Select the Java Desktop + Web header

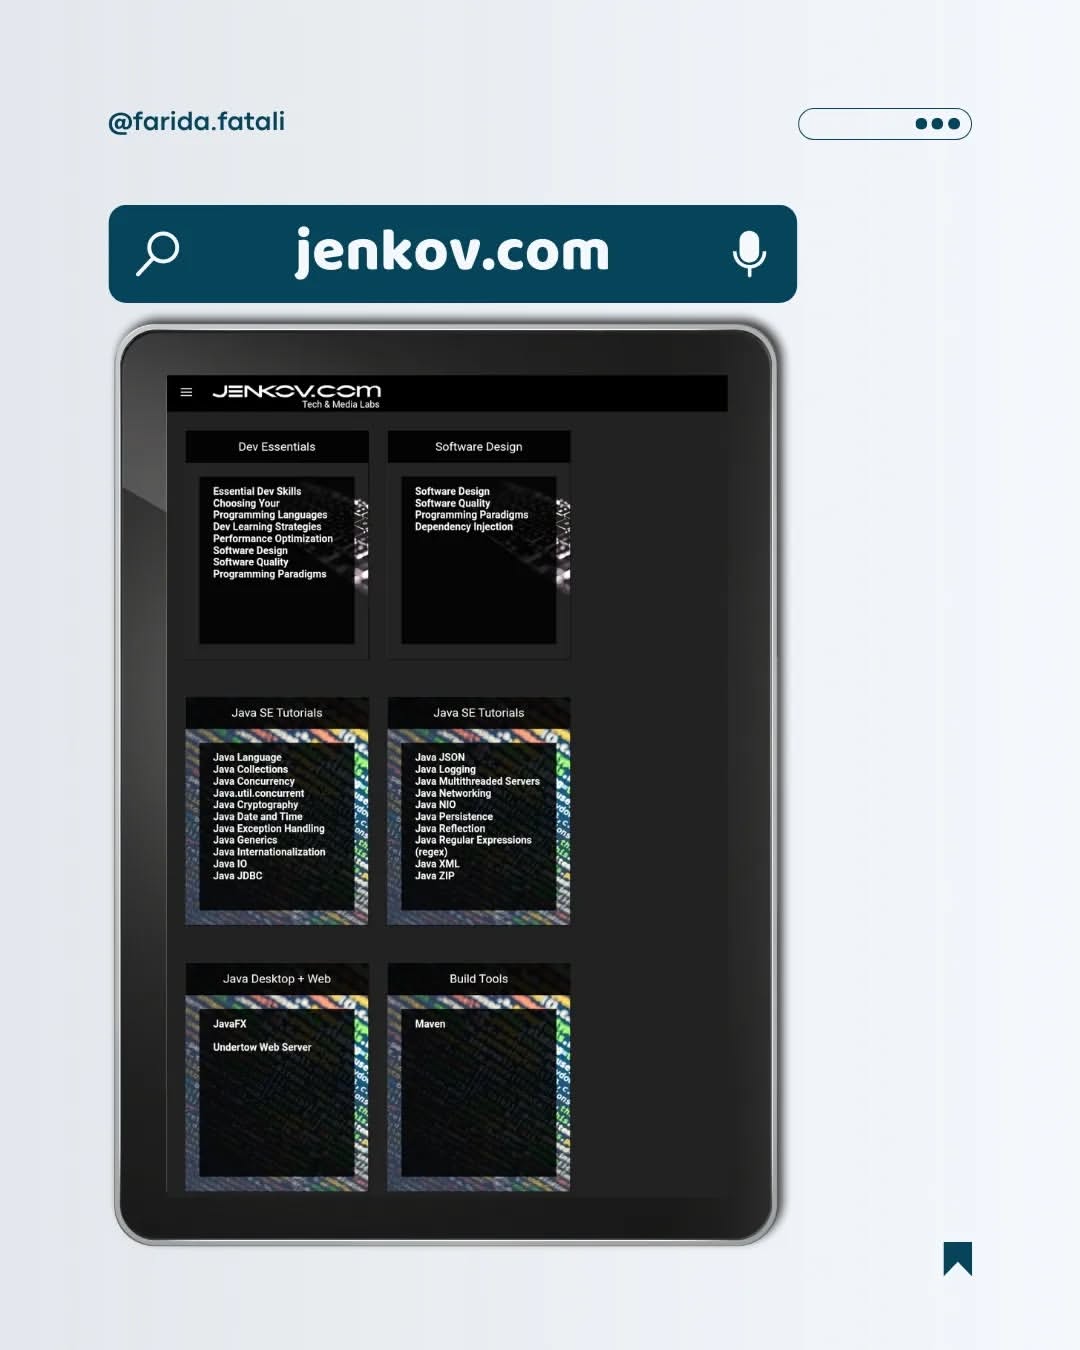click(x=277, y=979)
